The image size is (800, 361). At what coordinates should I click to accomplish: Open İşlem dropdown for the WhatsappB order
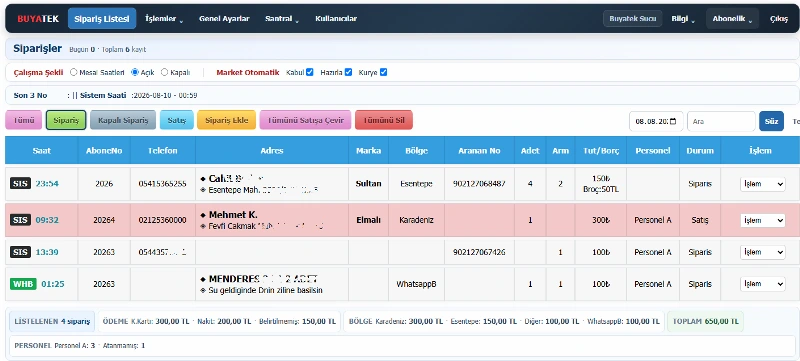pyautogui.click(x=763, y=283)
